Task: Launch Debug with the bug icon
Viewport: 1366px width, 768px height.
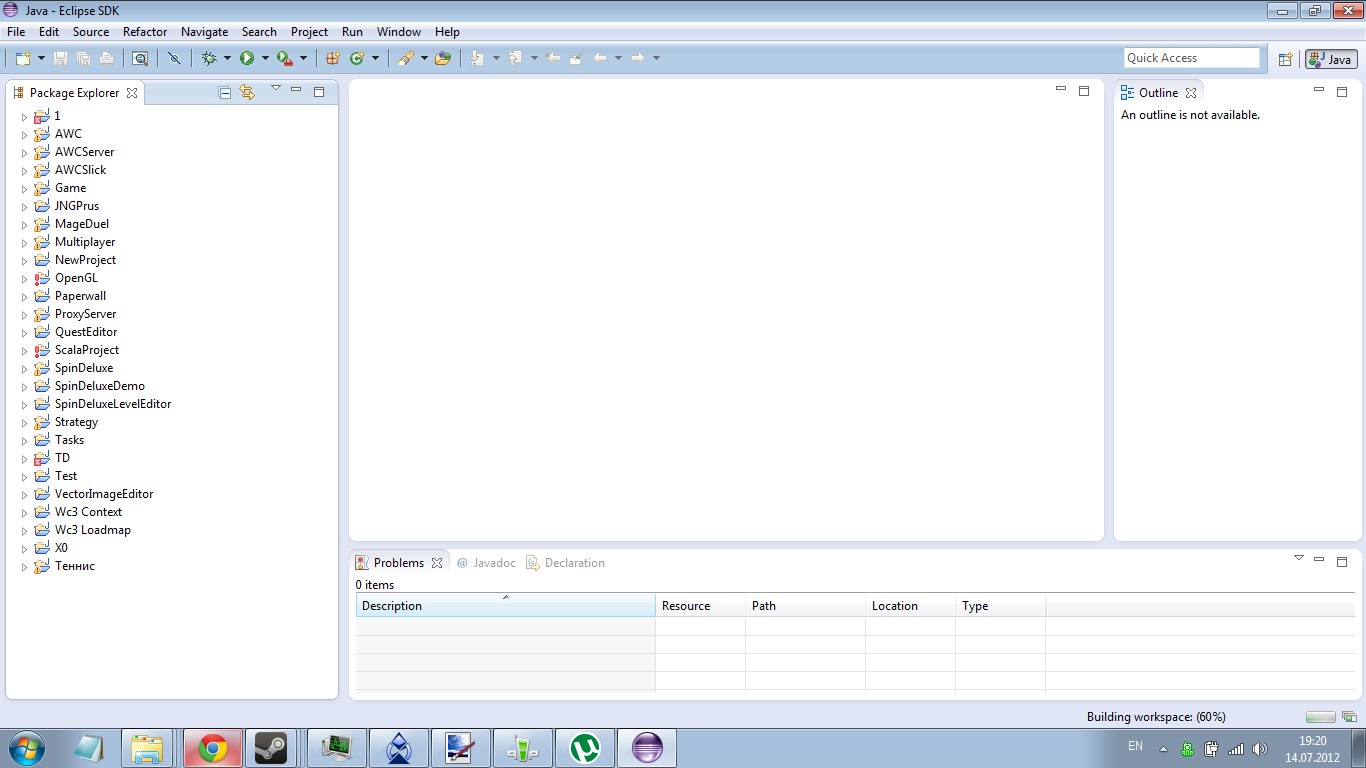Action: click(209, 58)
